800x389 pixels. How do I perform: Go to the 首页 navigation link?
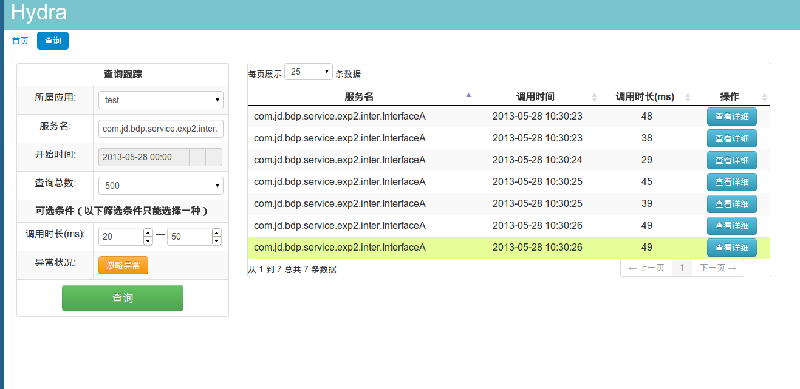click(x=20, y=41)
